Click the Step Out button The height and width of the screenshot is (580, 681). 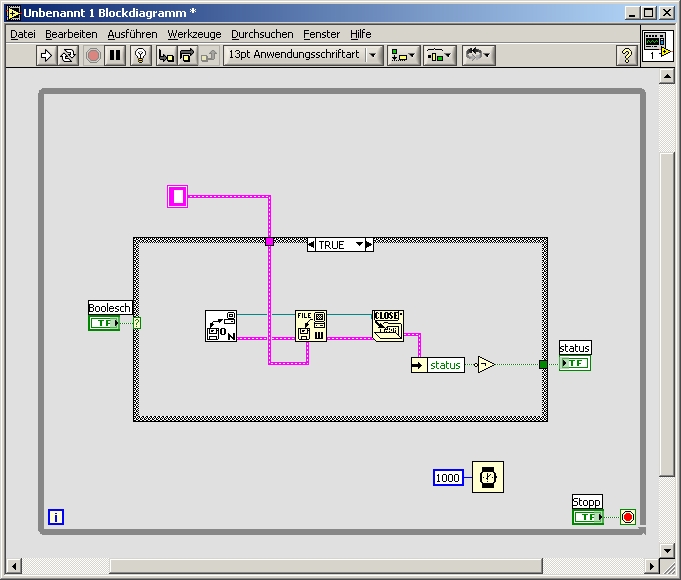pos(209,56)
